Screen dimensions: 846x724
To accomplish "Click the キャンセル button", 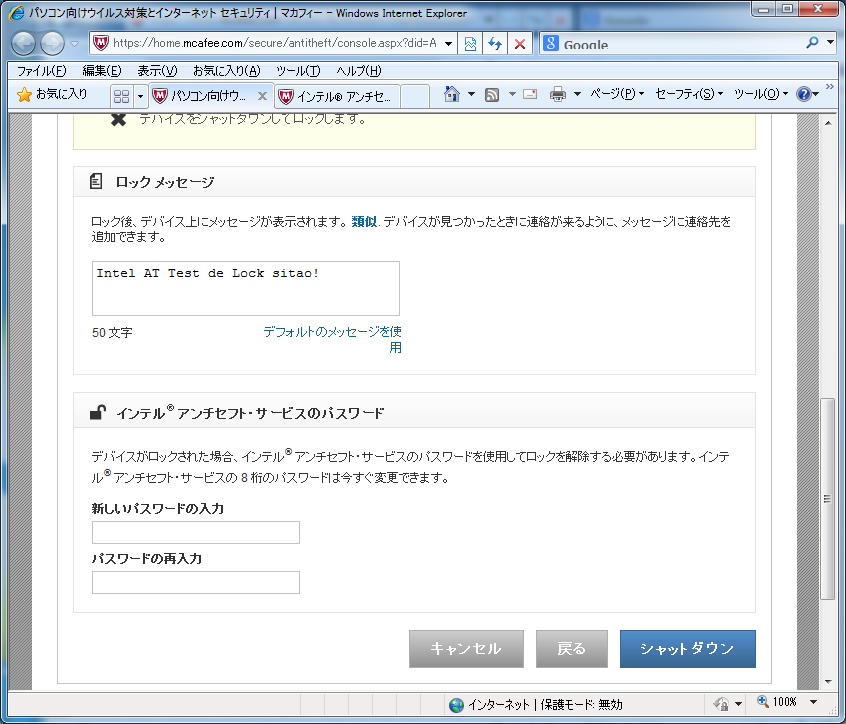I will pos(466,648).
